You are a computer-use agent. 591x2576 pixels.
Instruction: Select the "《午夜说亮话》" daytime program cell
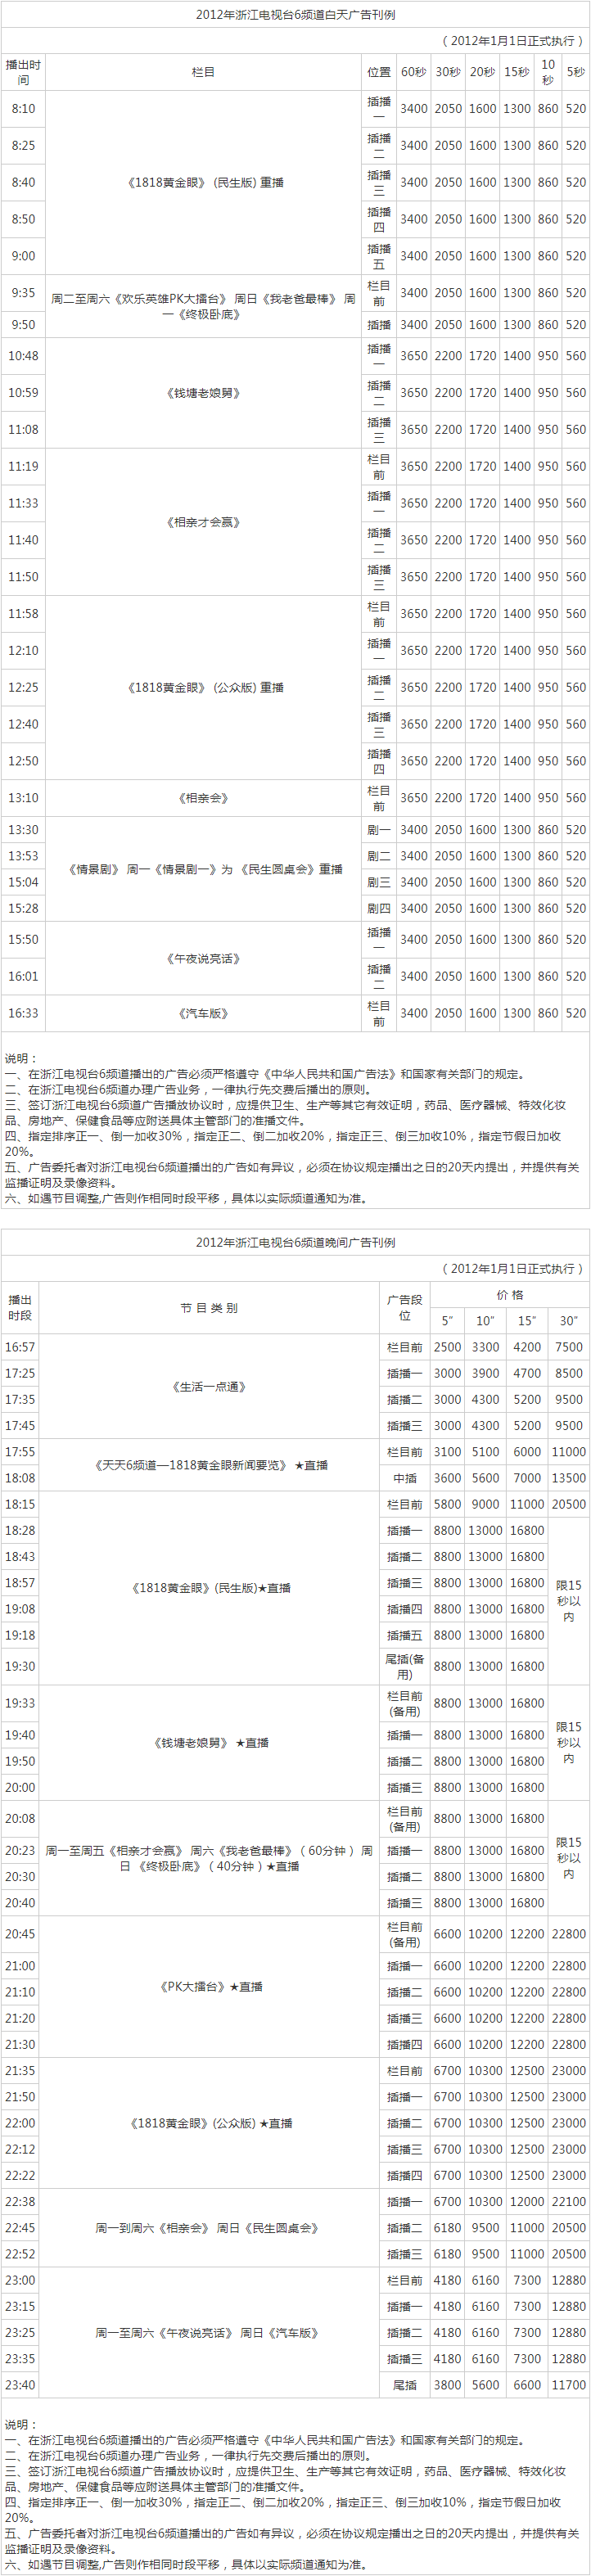203,958
